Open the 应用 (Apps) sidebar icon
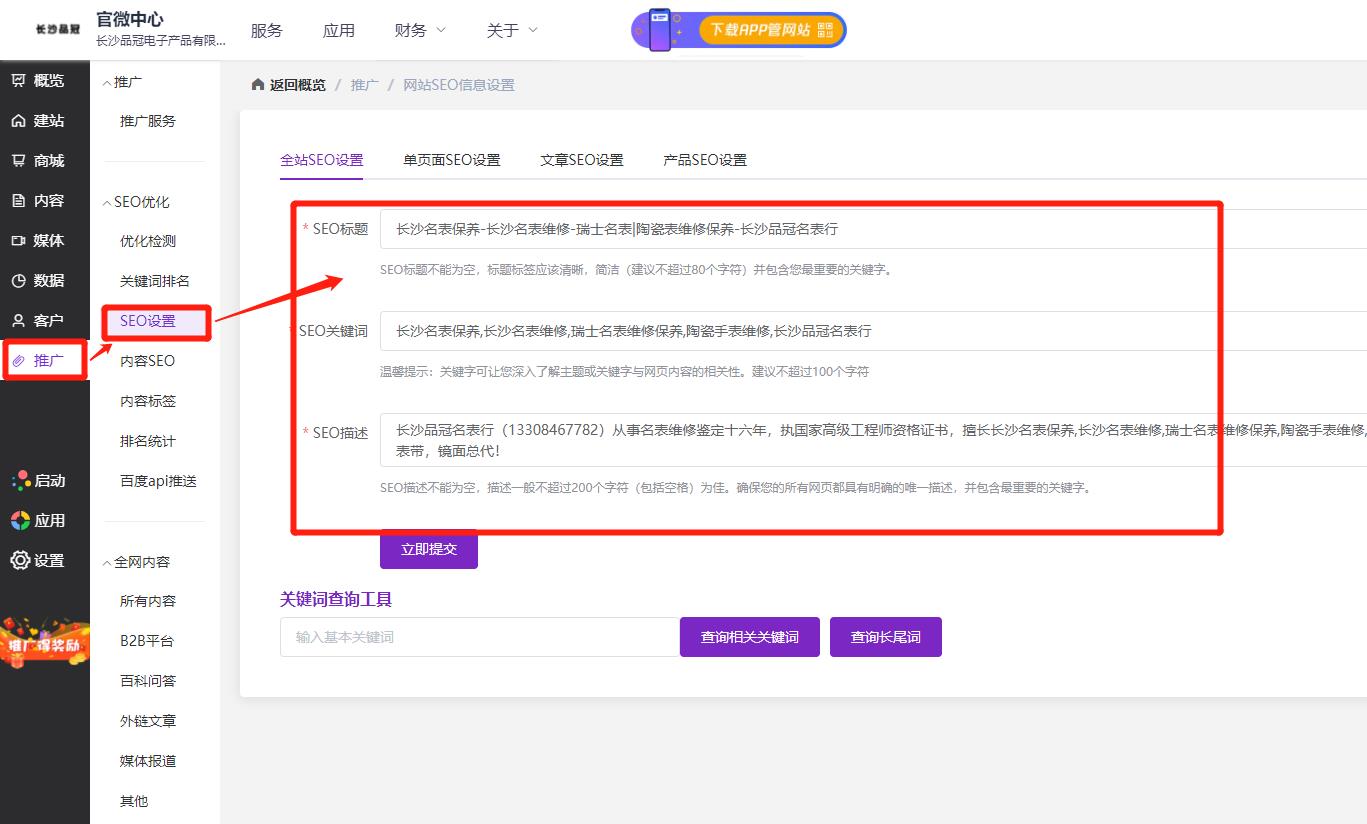Image resolution: width=1367 pixels, height=824 pixels. point(44,520)
